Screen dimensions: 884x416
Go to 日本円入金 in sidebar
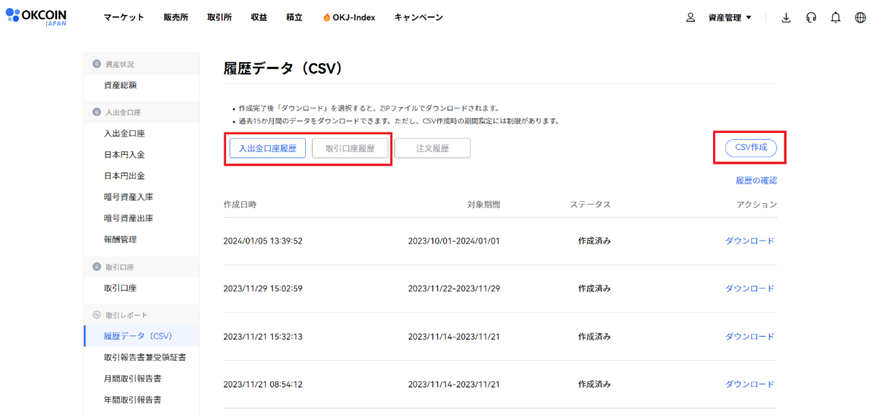click(124, 155)
